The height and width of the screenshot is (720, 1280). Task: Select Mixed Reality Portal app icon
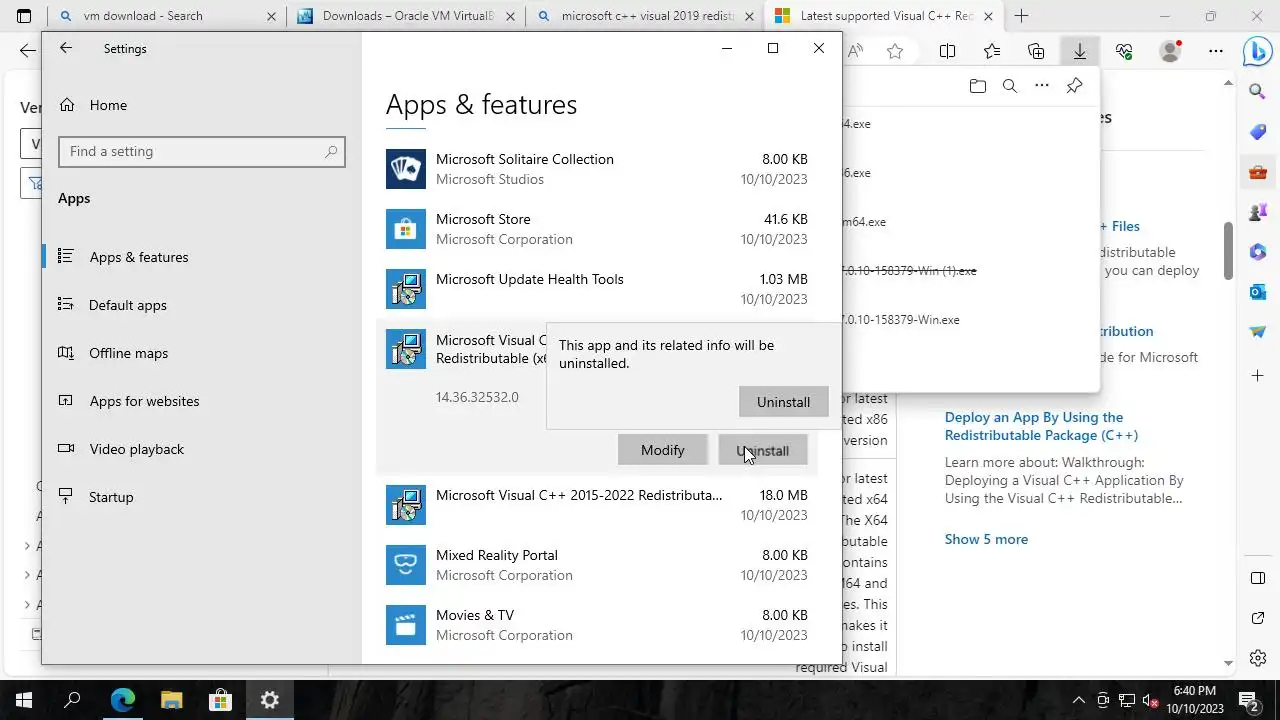406,565
